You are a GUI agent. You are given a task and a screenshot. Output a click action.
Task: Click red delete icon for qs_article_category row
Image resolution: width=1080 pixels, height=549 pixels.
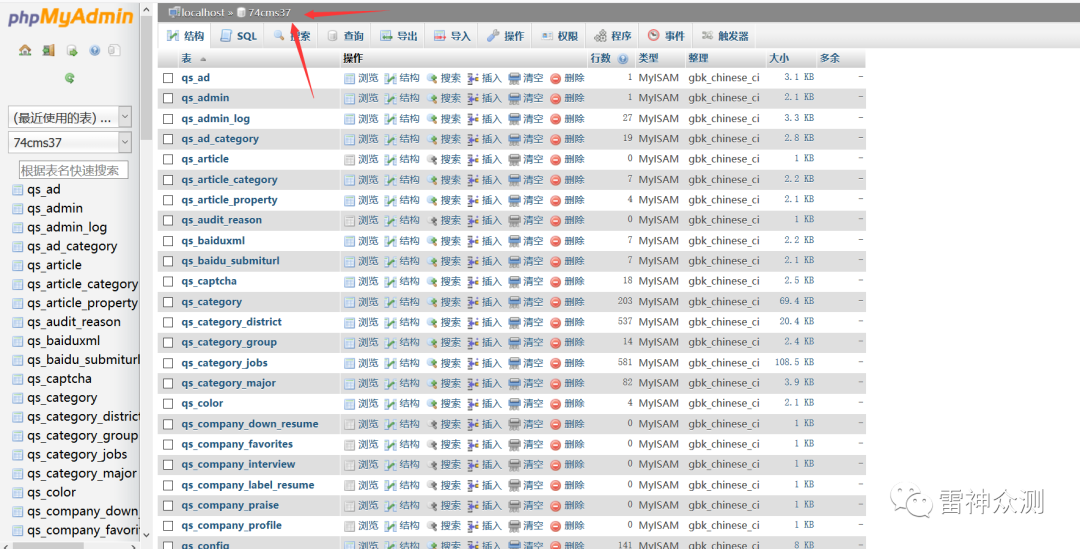[x=556, y=180]
